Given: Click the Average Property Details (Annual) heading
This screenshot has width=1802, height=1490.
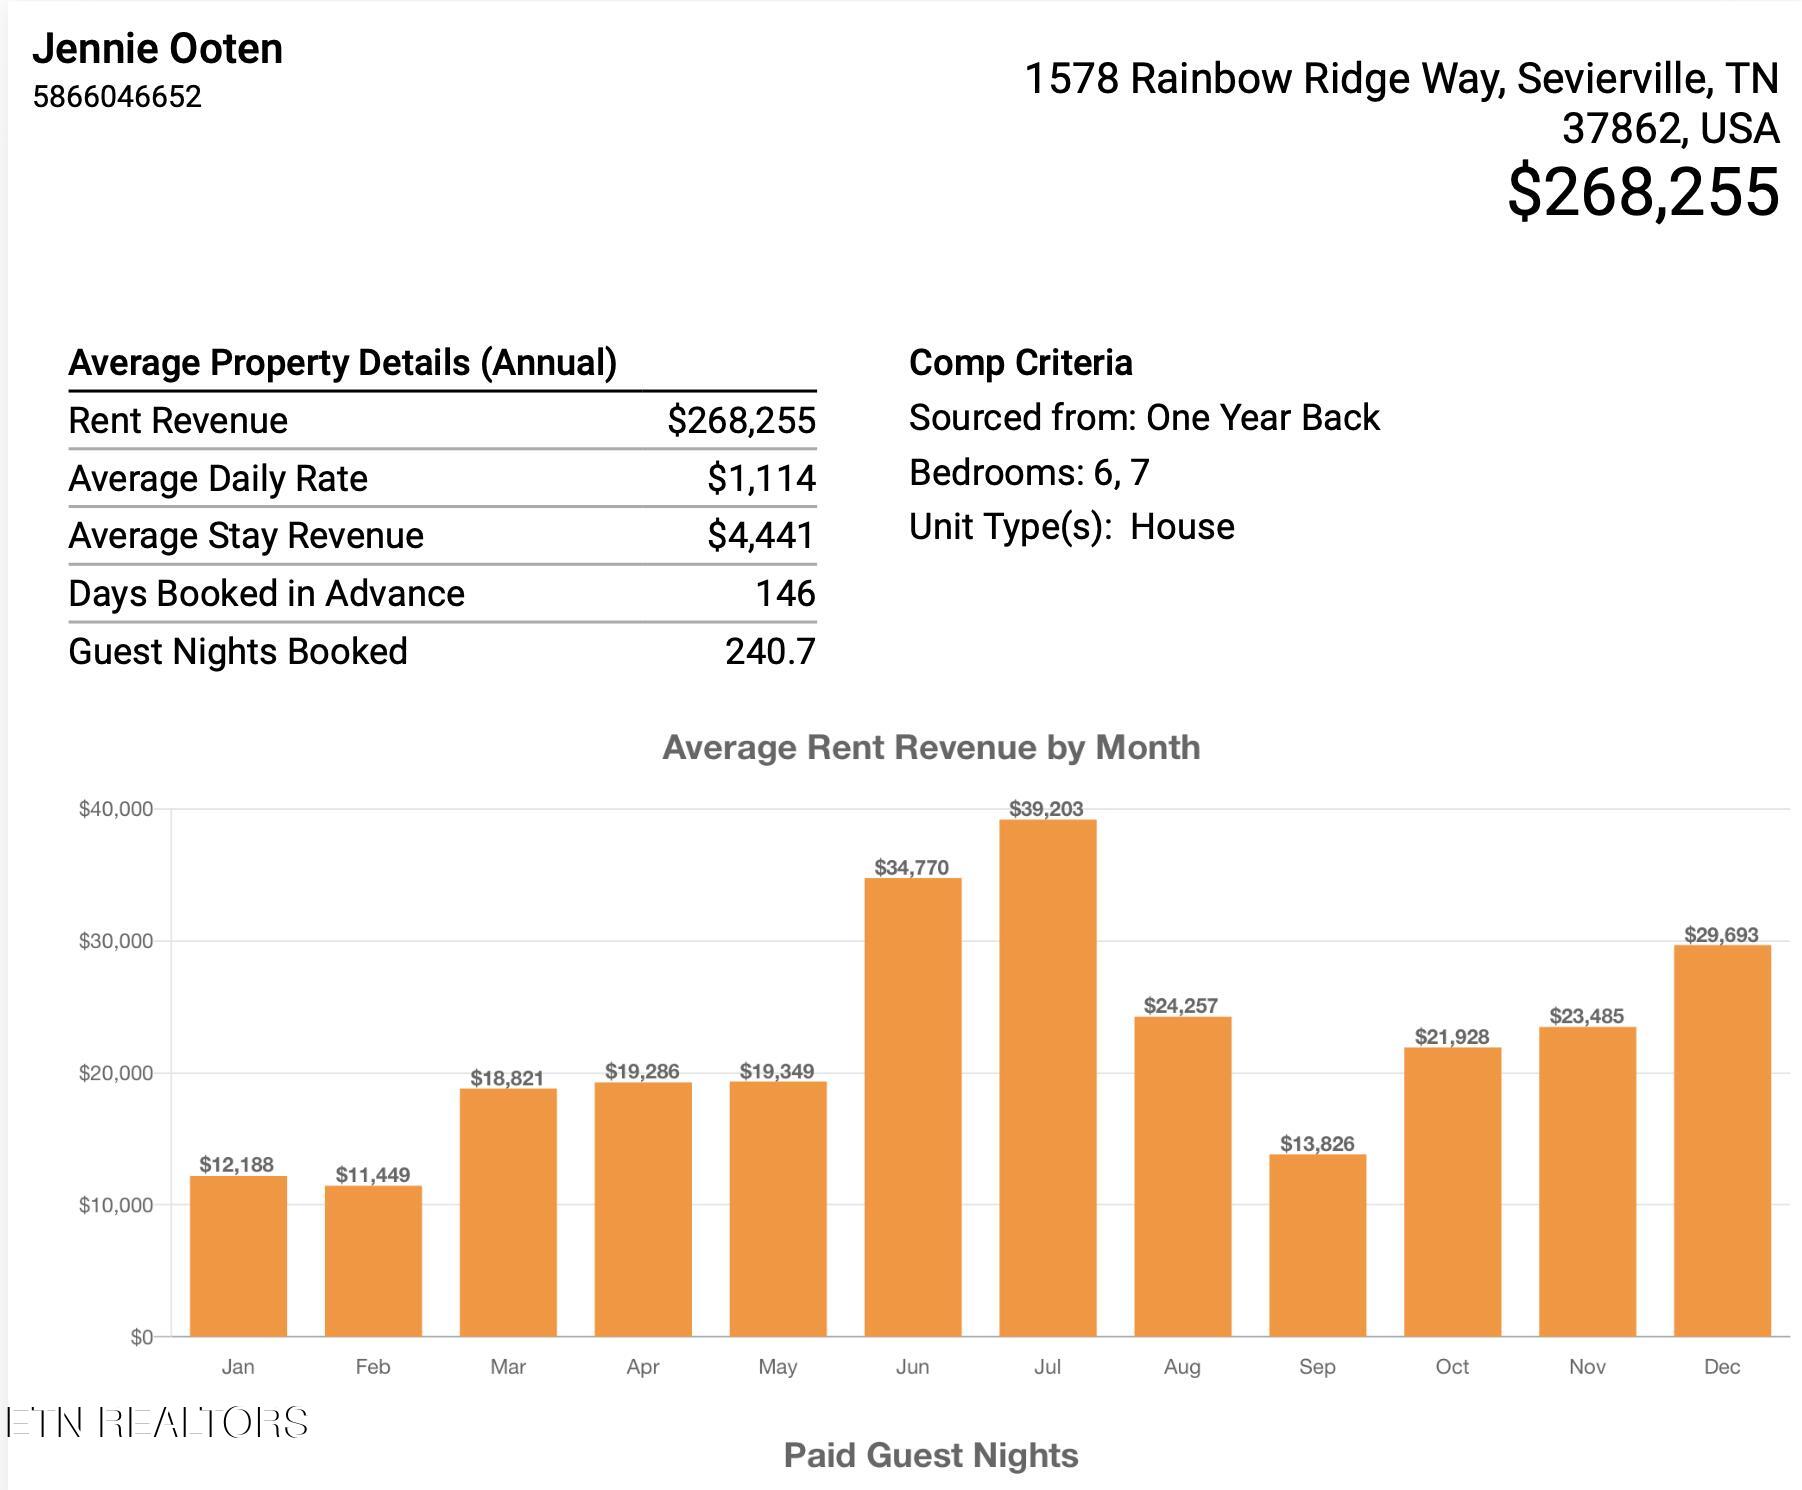Looking at the screenshot, I should coord(342,363).
